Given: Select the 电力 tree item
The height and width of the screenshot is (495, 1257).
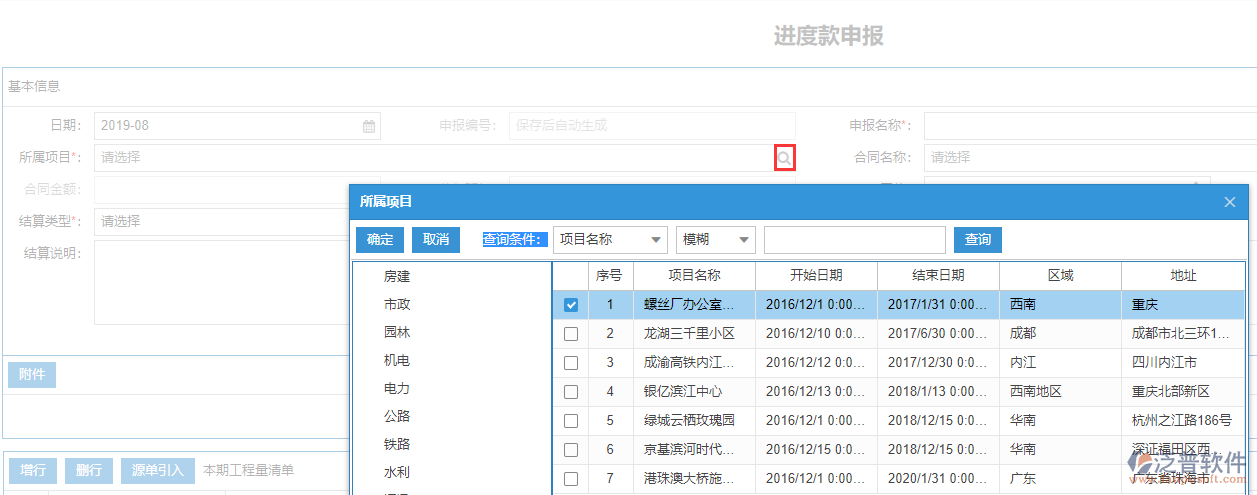Looking at the screenshot, I should click(x=397, y=388).
